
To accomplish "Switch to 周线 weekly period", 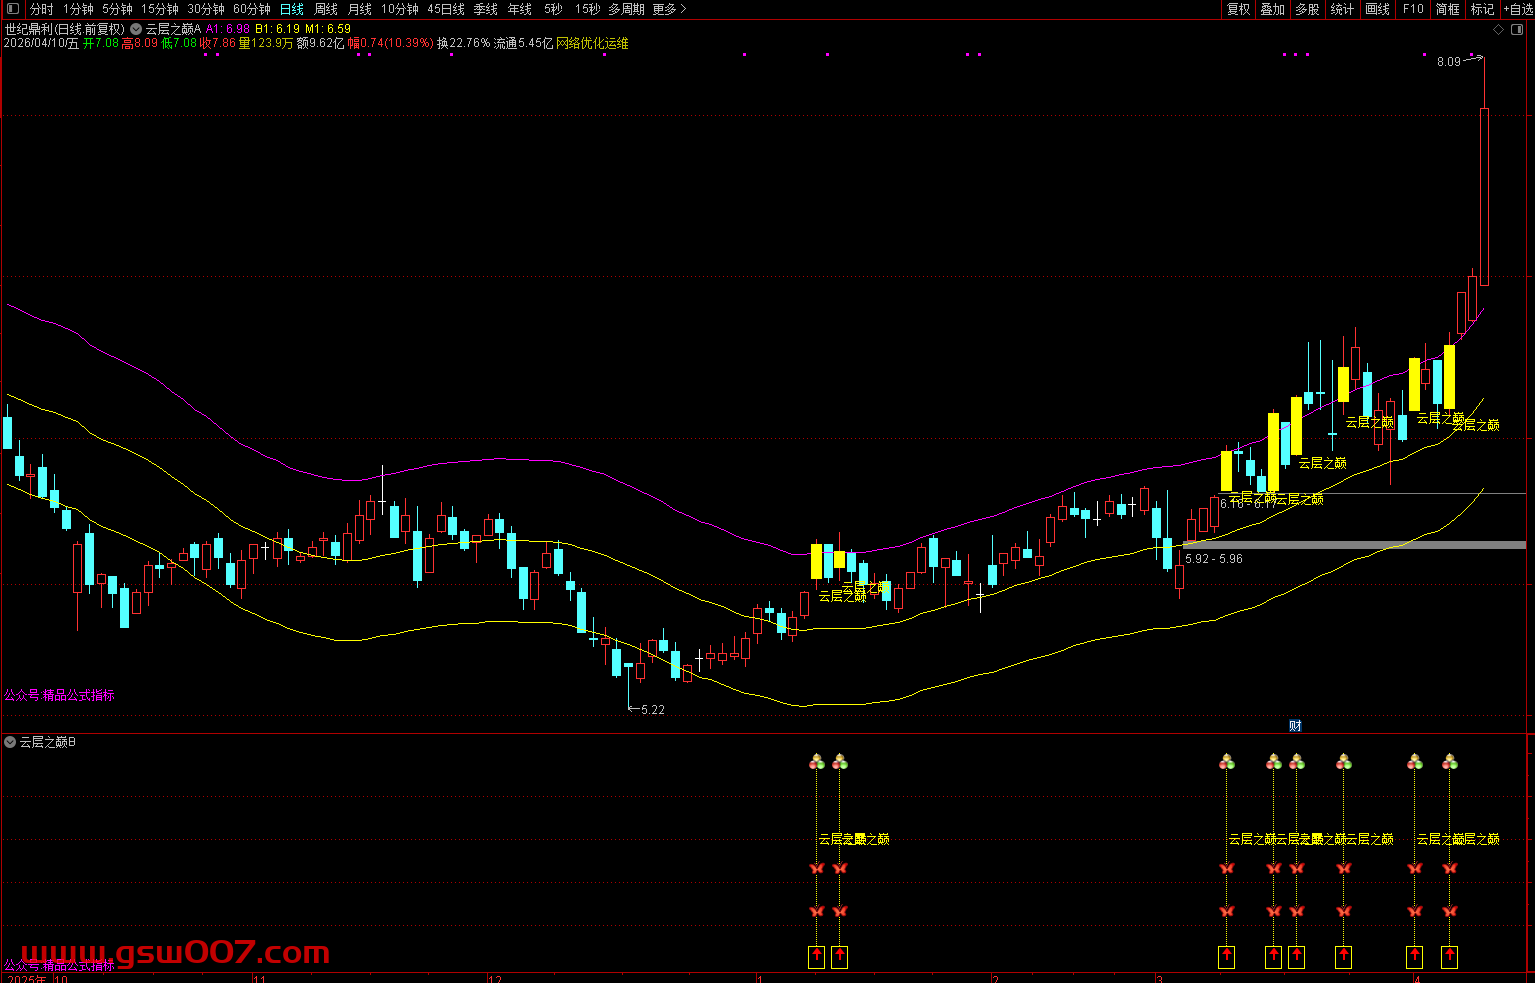I will pyautogui.click(x=326, y=9).
